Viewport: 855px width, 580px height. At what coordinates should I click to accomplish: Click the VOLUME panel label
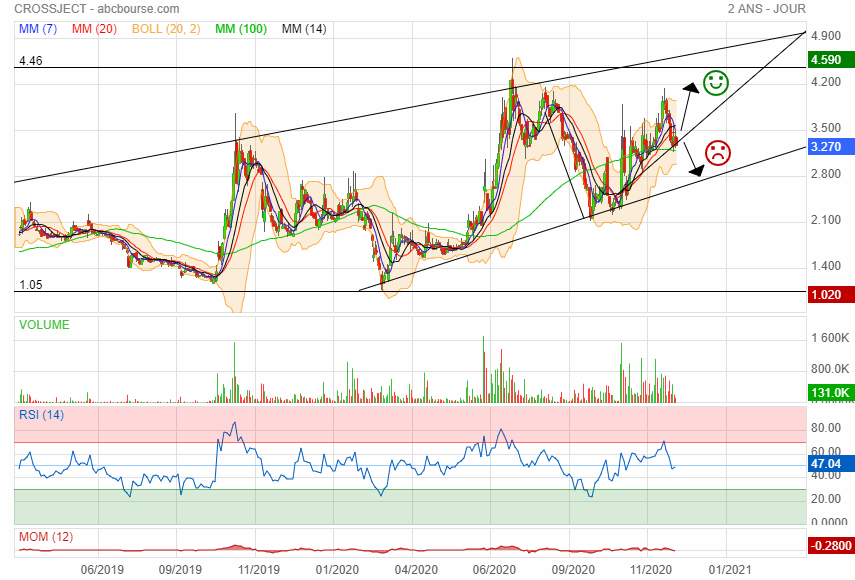[x=44, y=325]
